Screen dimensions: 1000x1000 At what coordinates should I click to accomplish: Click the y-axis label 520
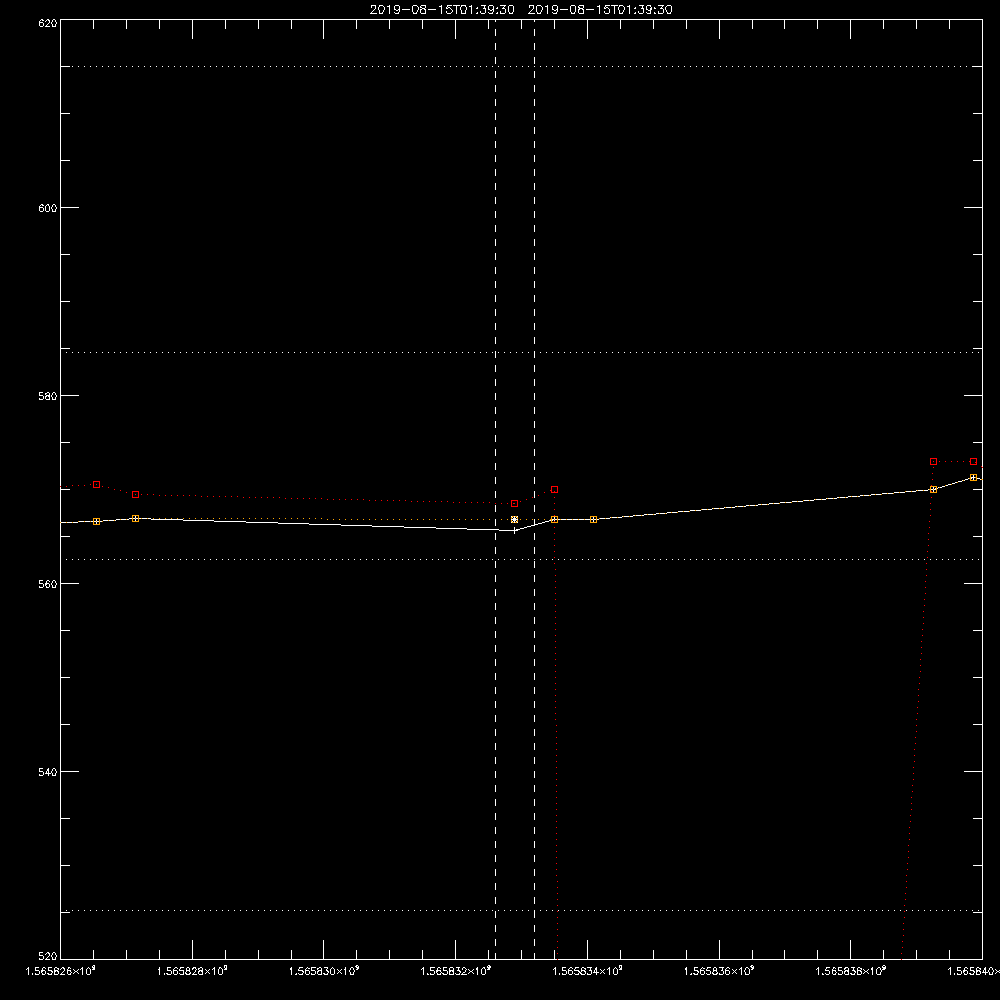click(48, 956)
